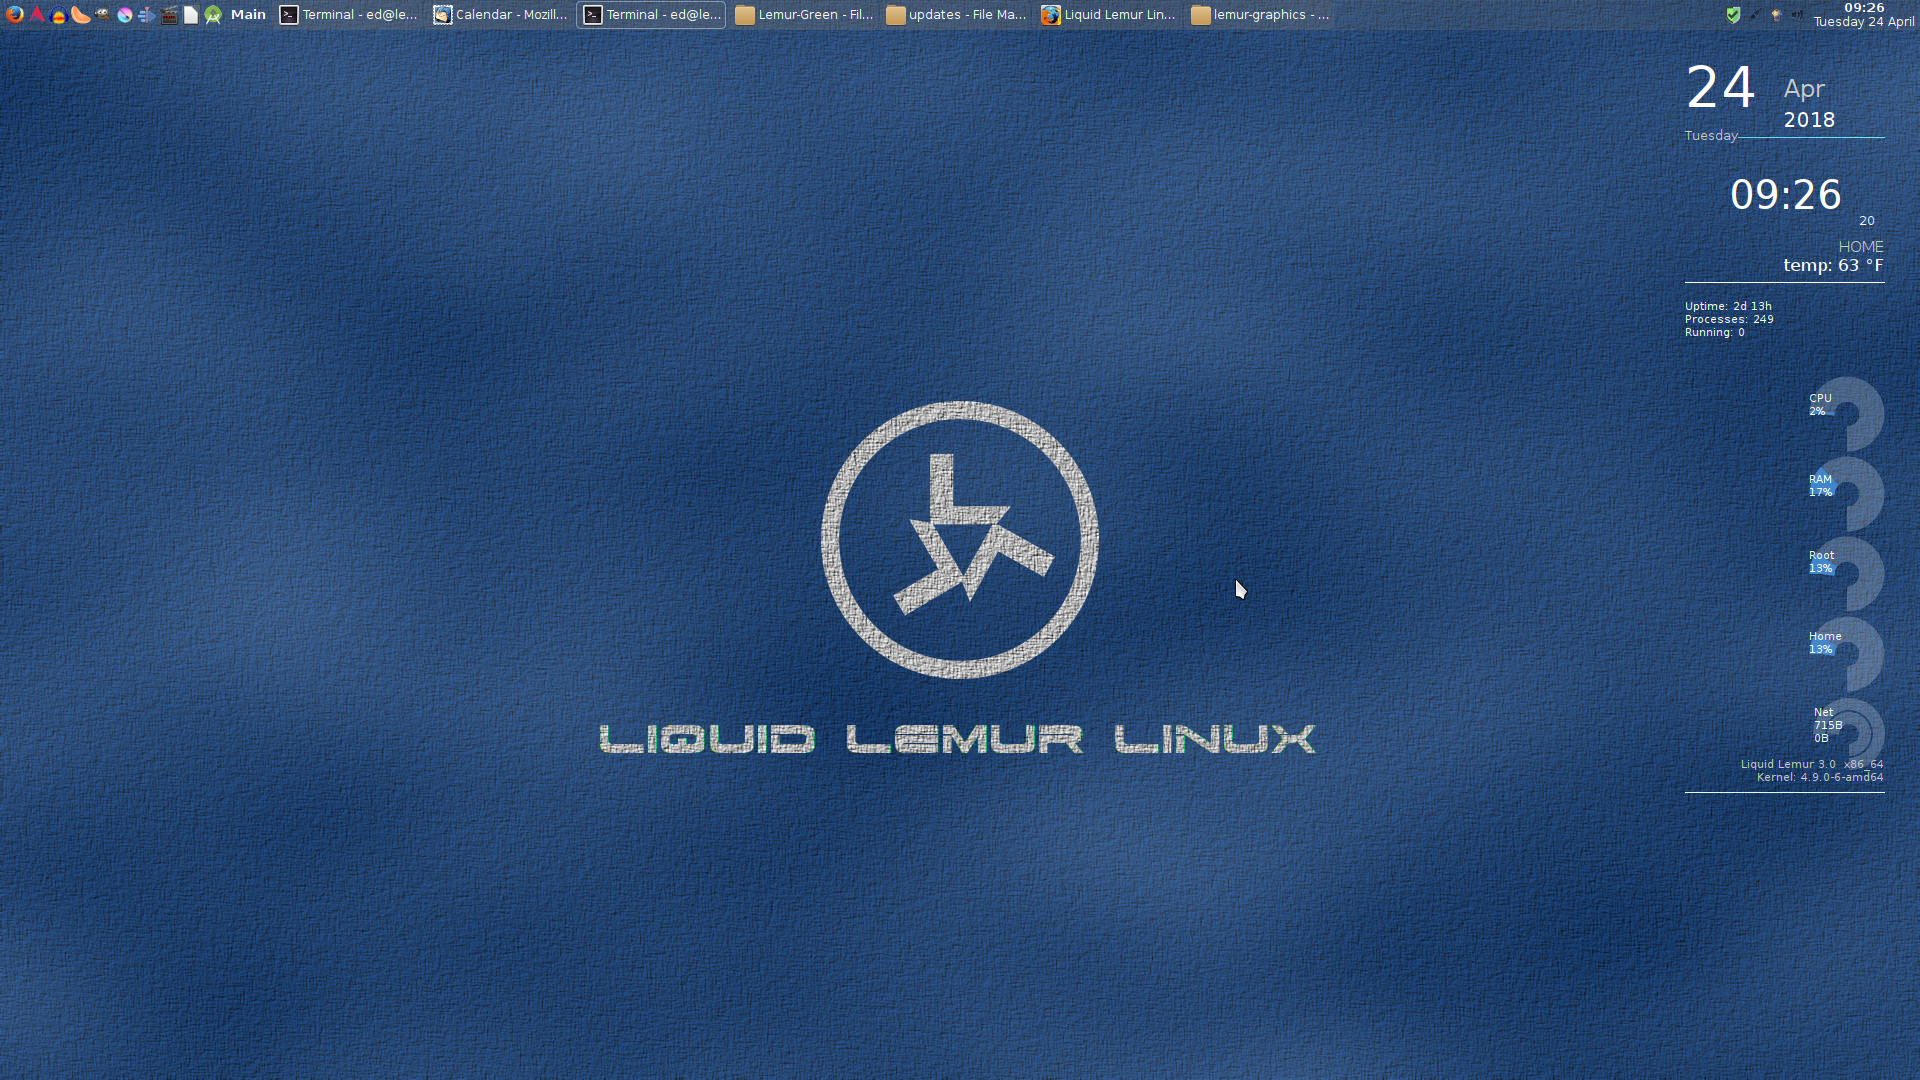Activate the Lemur-Green file manager window

coord(804,15)
